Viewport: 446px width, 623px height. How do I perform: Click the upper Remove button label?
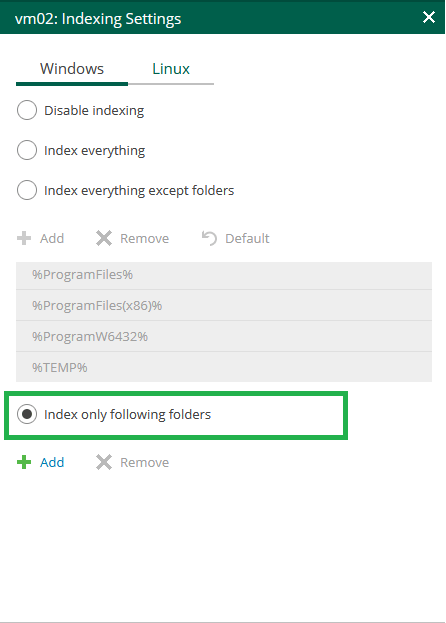pos(145,238)
